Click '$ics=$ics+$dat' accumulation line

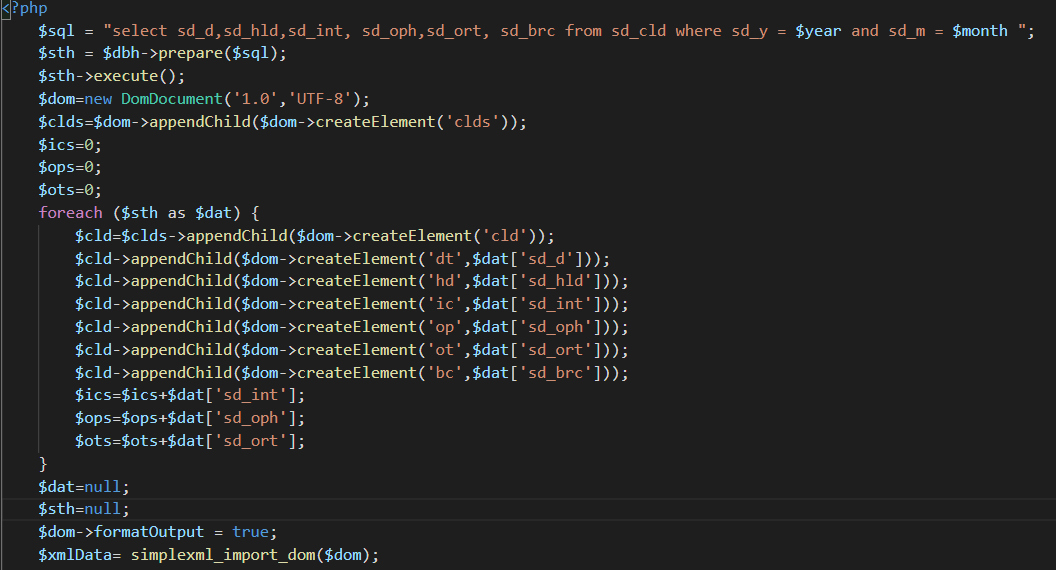(x=190, y=395)
